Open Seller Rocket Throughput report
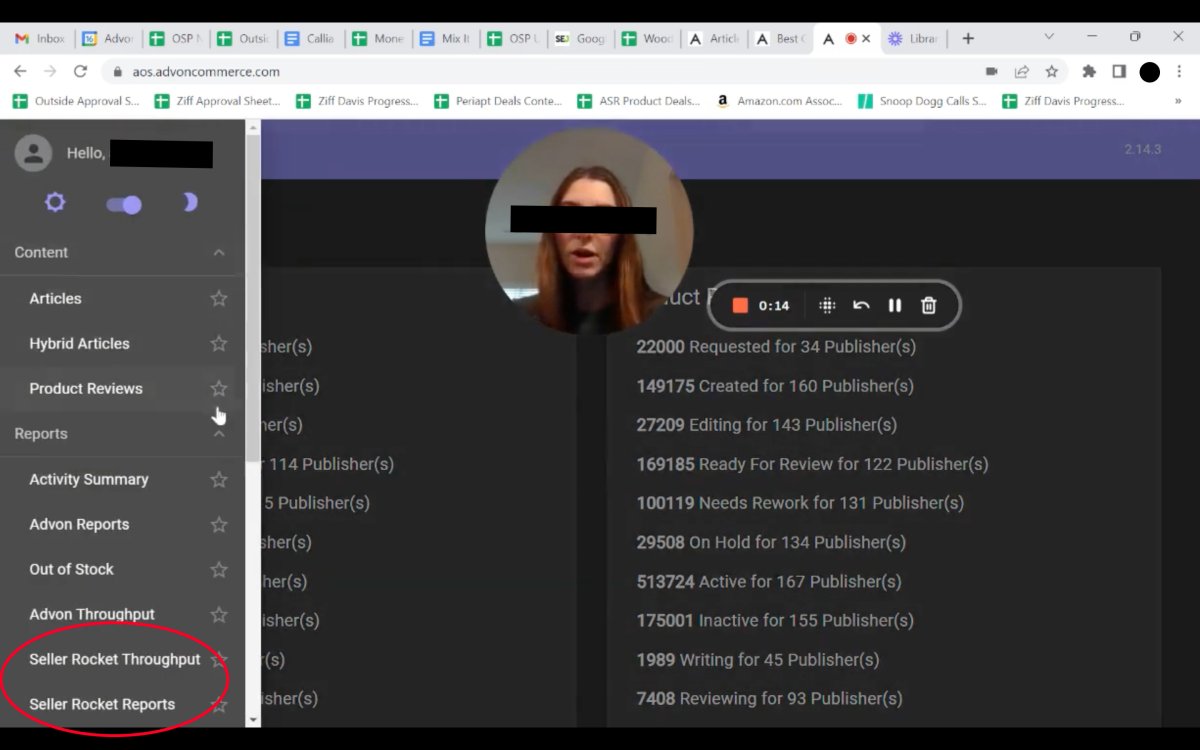Screen dimensions: 1200x750 tap(115, 659)
